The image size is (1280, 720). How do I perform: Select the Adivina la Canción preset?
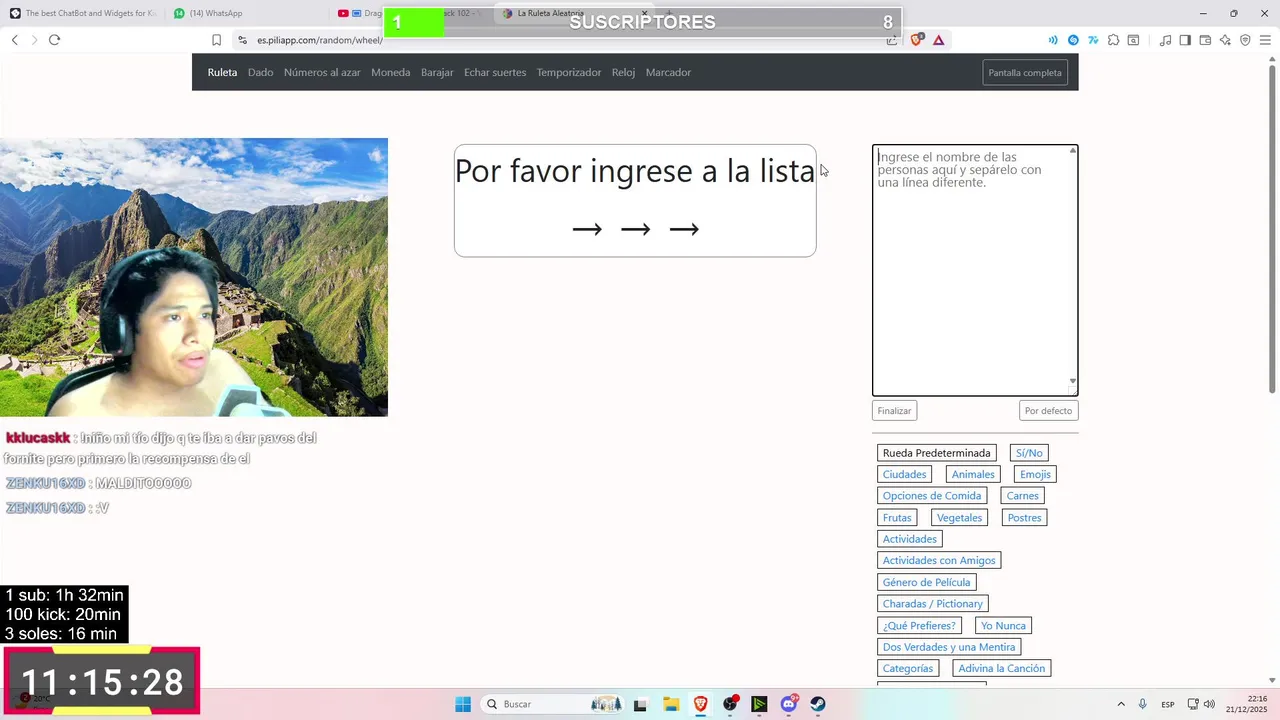(x=1002, y=668)
